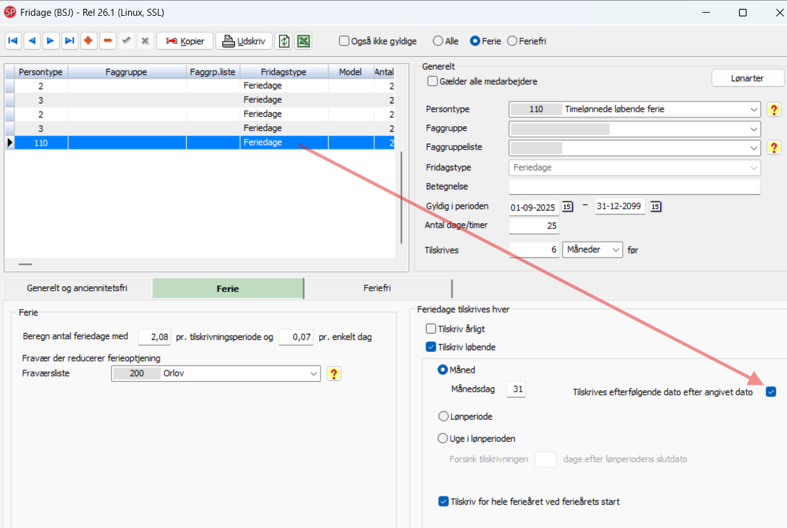Go to previous record arrow
787x528 pixels.
(x=32, y=41)
